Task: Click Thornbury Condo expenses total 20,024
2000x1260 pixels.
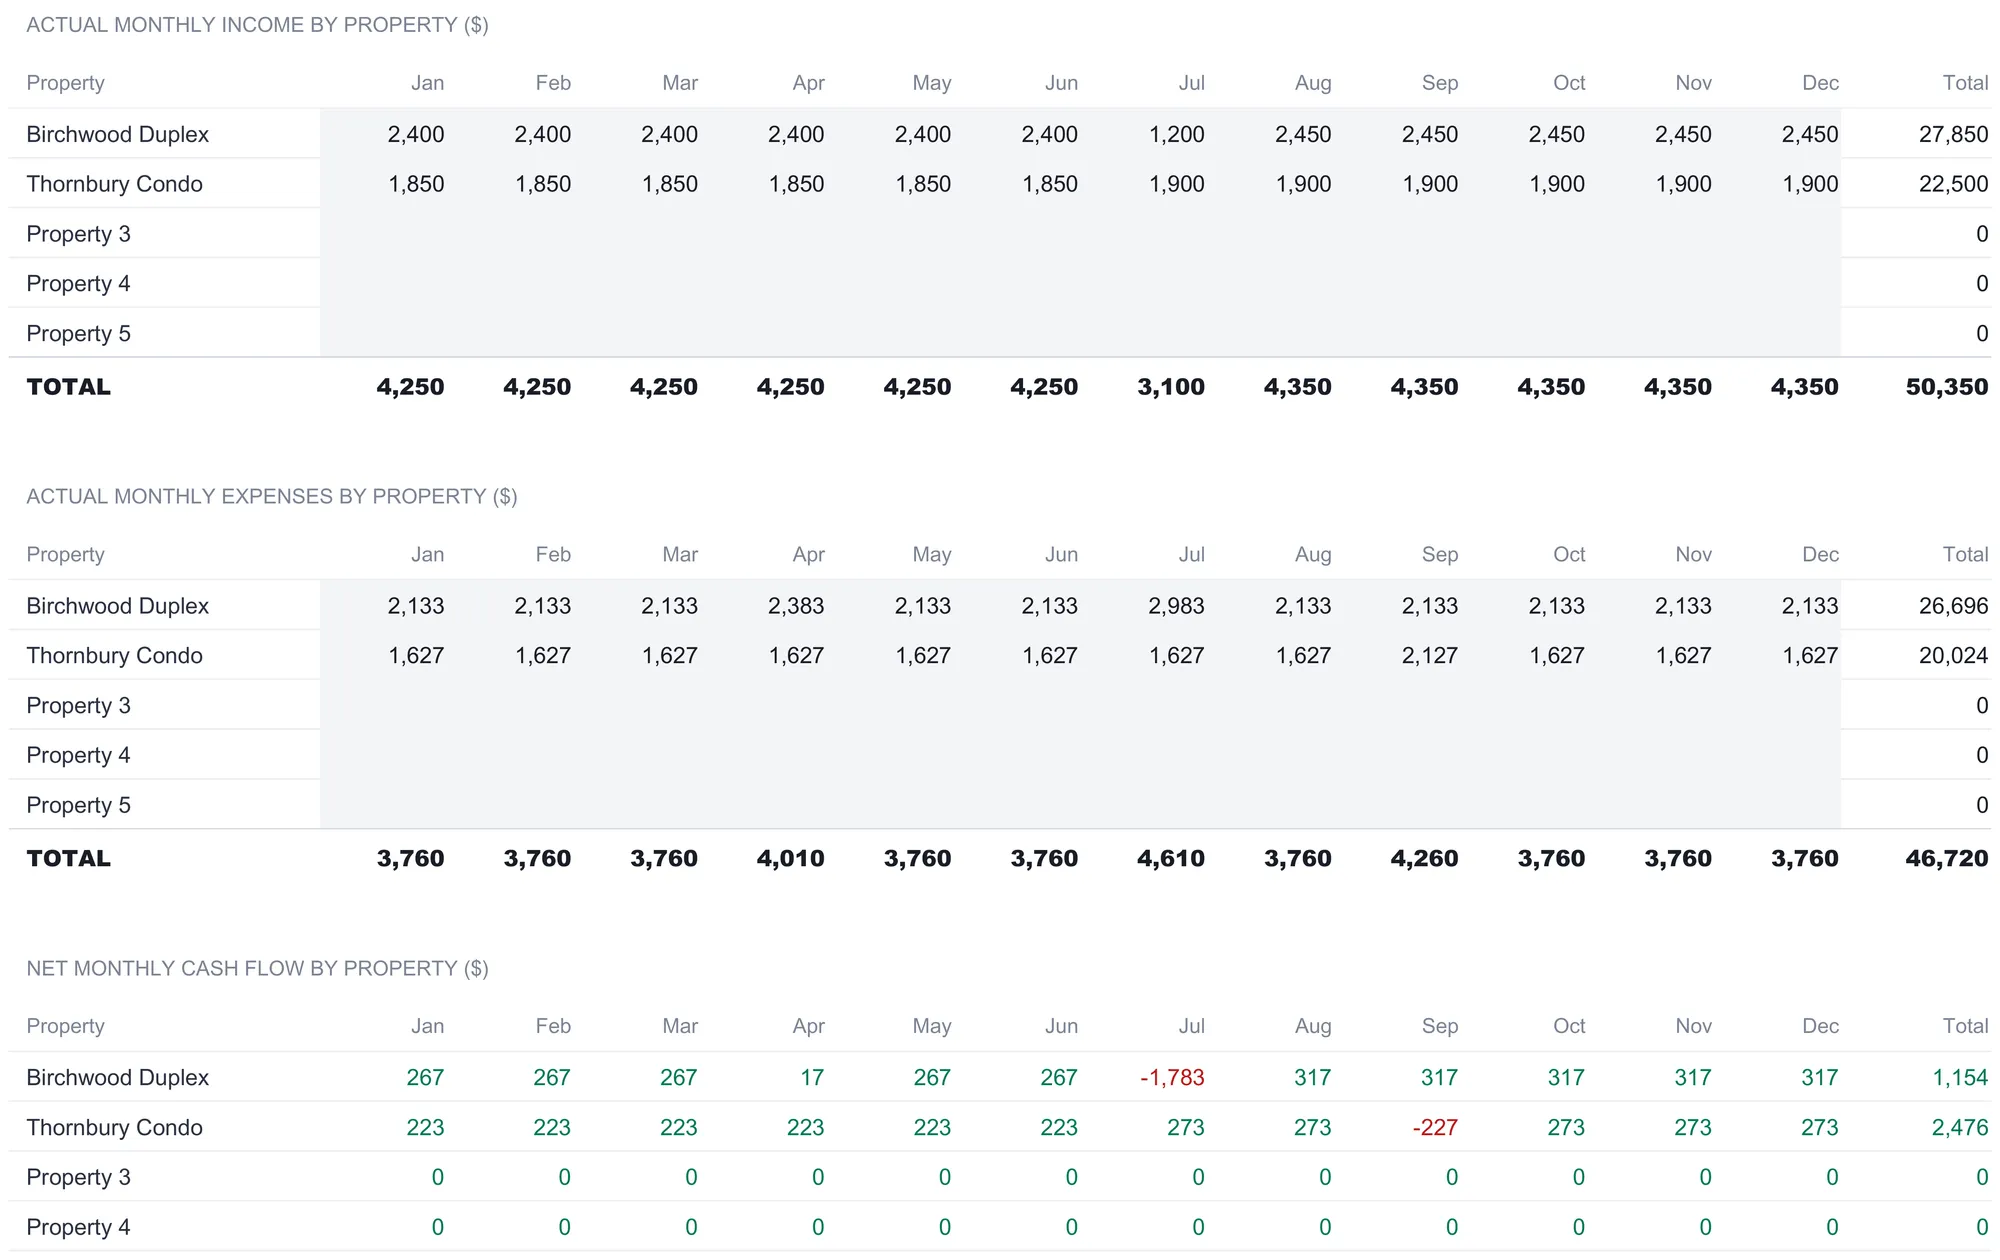Action: [1953, 656]
